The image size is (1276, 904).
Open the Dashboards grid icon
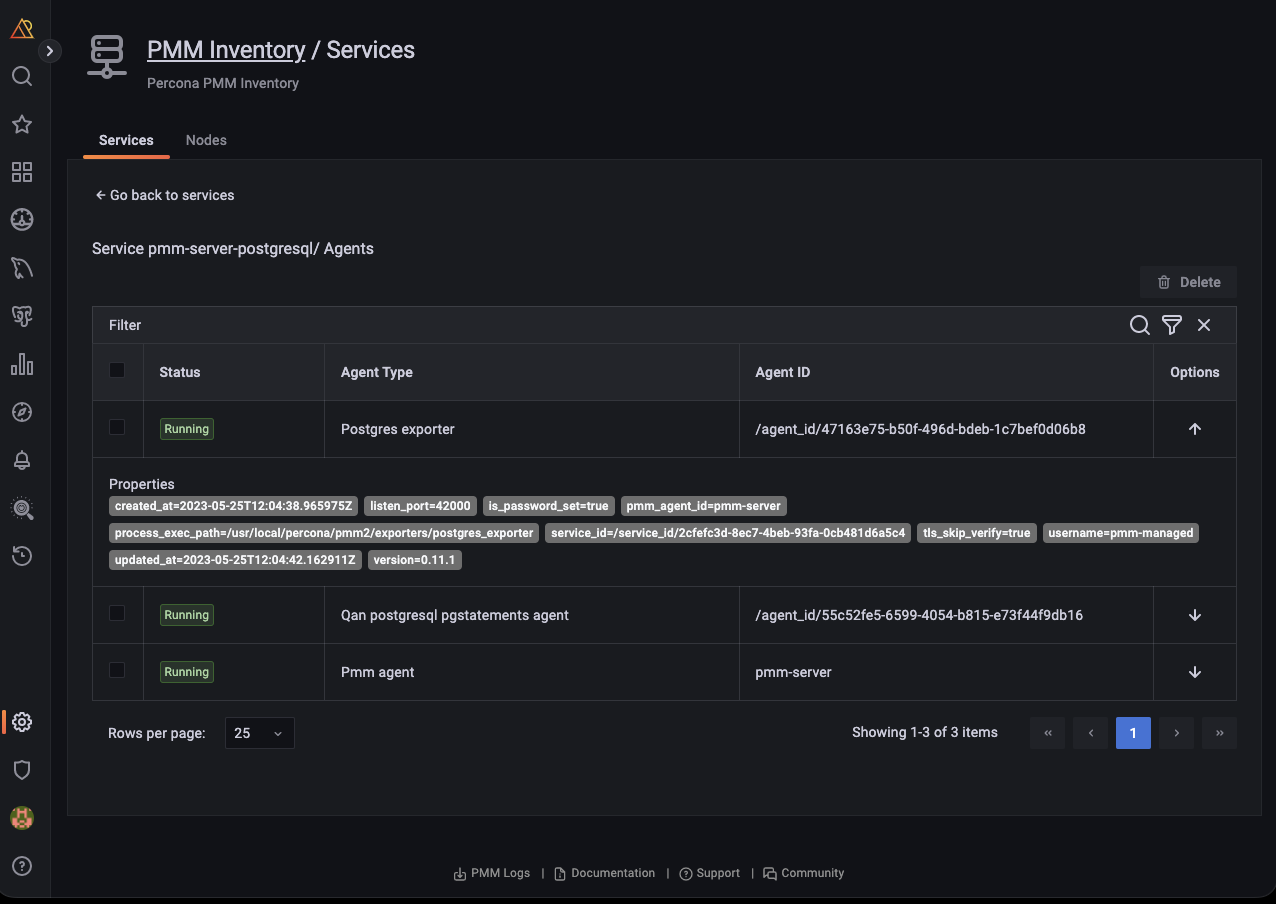point(22,172)
